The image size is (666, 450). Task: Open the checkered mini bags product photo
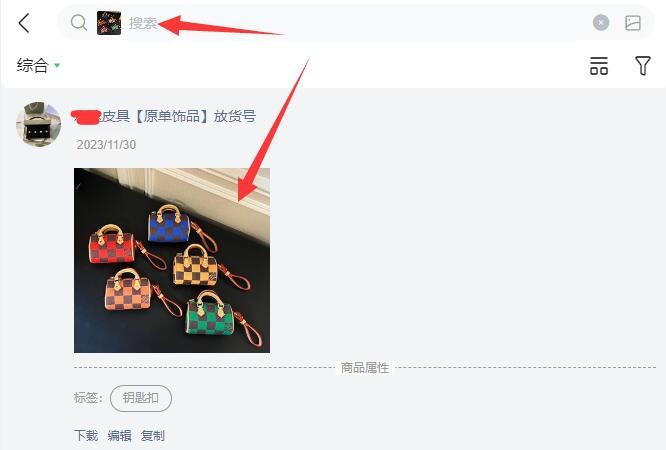tap(172, 260)
